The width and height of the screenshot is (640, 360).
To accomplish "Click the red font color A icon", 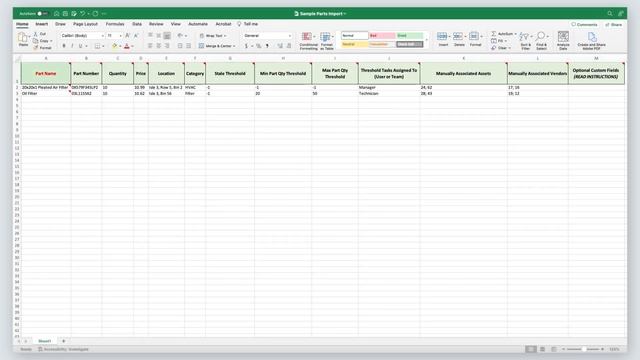I will pos(127,46).
